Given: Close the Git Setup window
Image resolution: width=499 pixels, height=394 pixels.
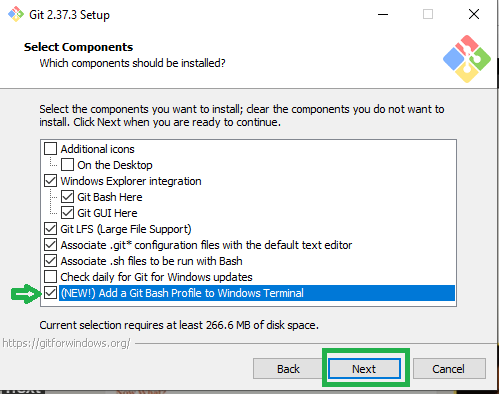Looking at the screenshot, I should (474, 14).
